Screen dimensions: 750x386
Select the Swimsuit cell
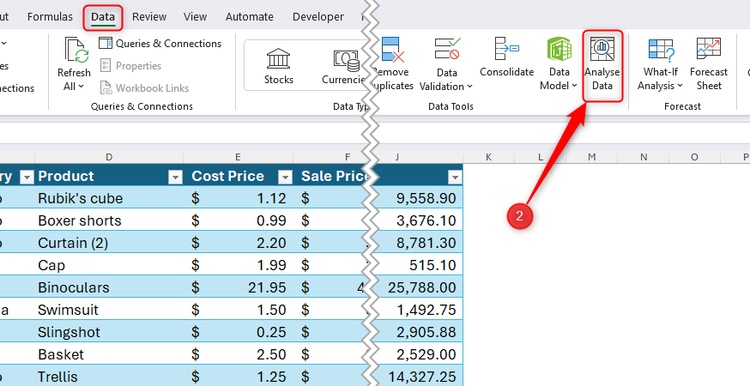(109, 310)
